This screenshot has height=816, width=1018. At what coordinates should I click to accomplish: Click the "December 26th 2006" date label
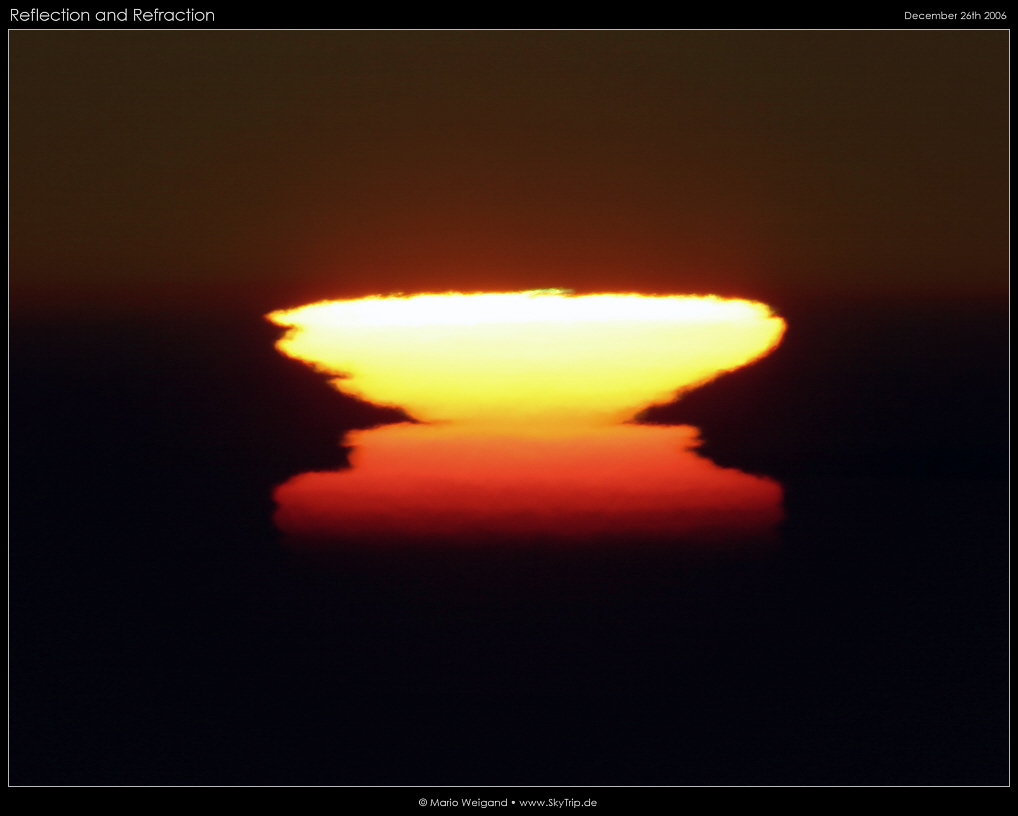click(x=954, y=16)
